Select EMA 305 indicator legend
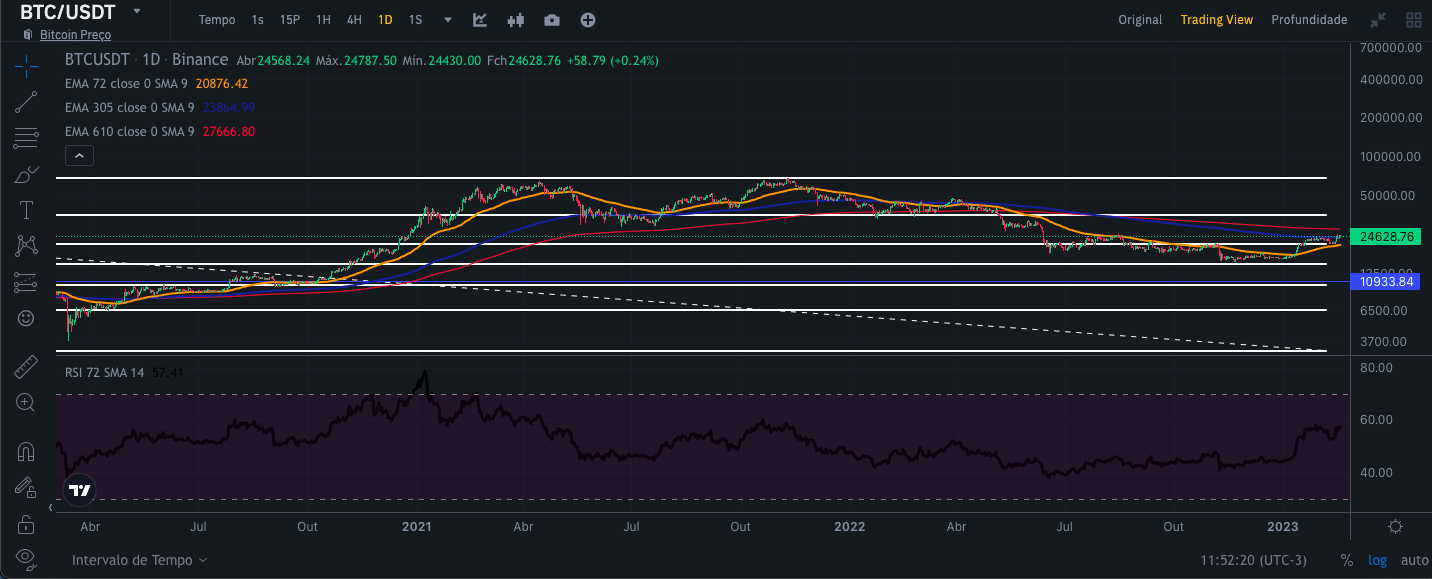The image size is (1432, 579). 129,108
